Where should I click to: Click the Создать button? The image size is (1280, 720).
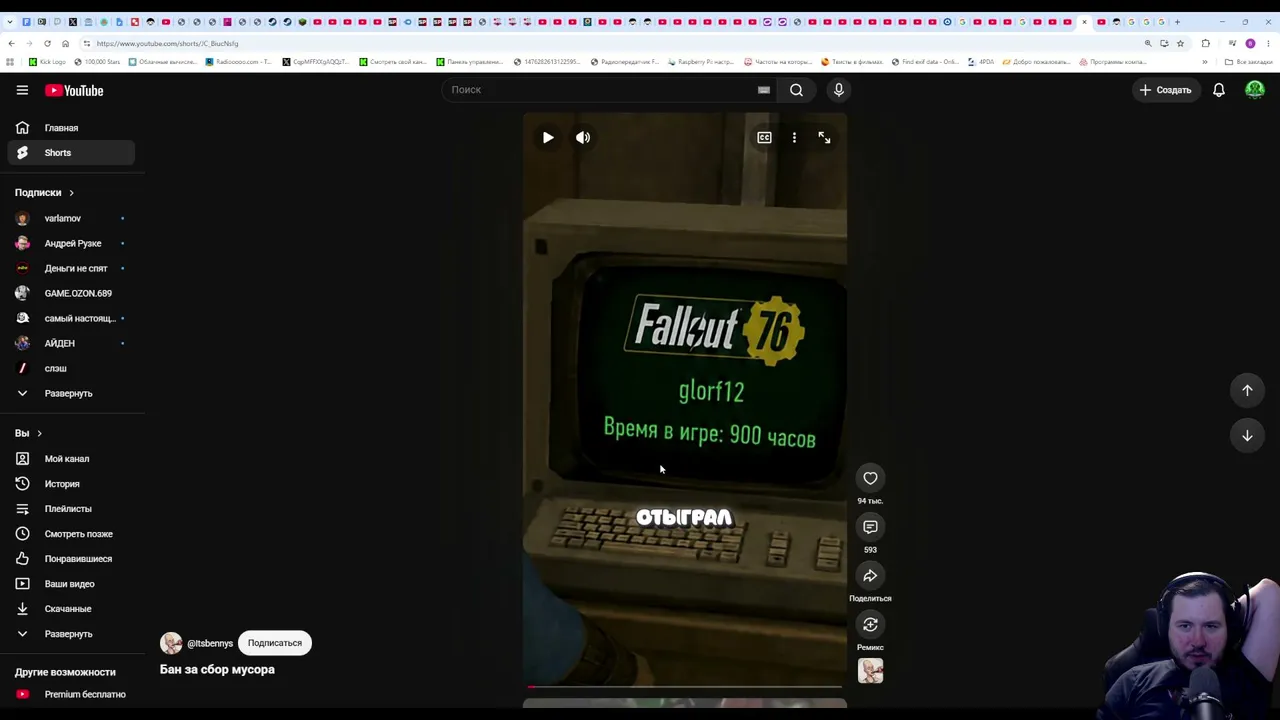[x=1166, y=90]
